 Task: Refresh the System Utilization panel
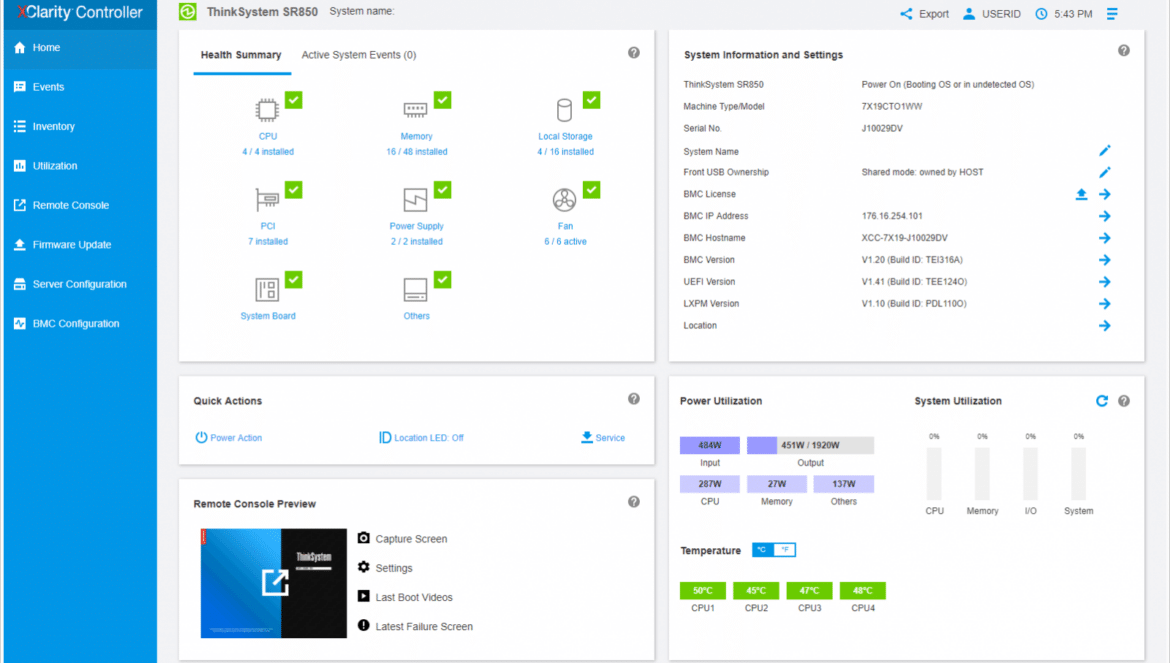(1101, 401)
